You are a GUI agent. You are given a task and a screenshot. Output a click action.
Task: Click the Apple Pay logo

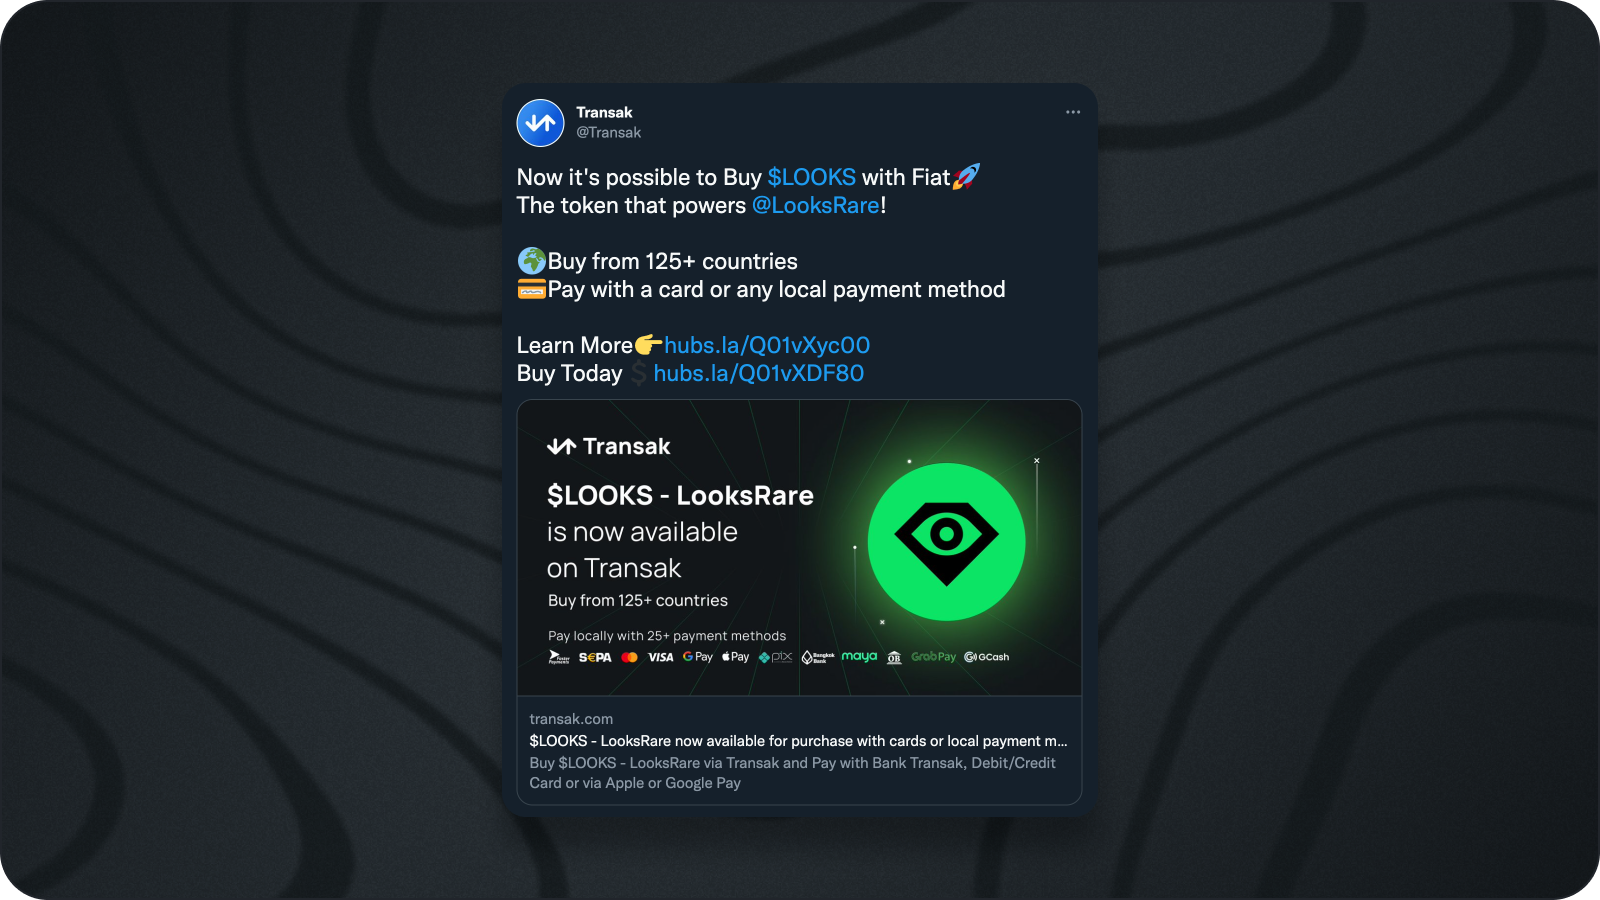point(736,657)
